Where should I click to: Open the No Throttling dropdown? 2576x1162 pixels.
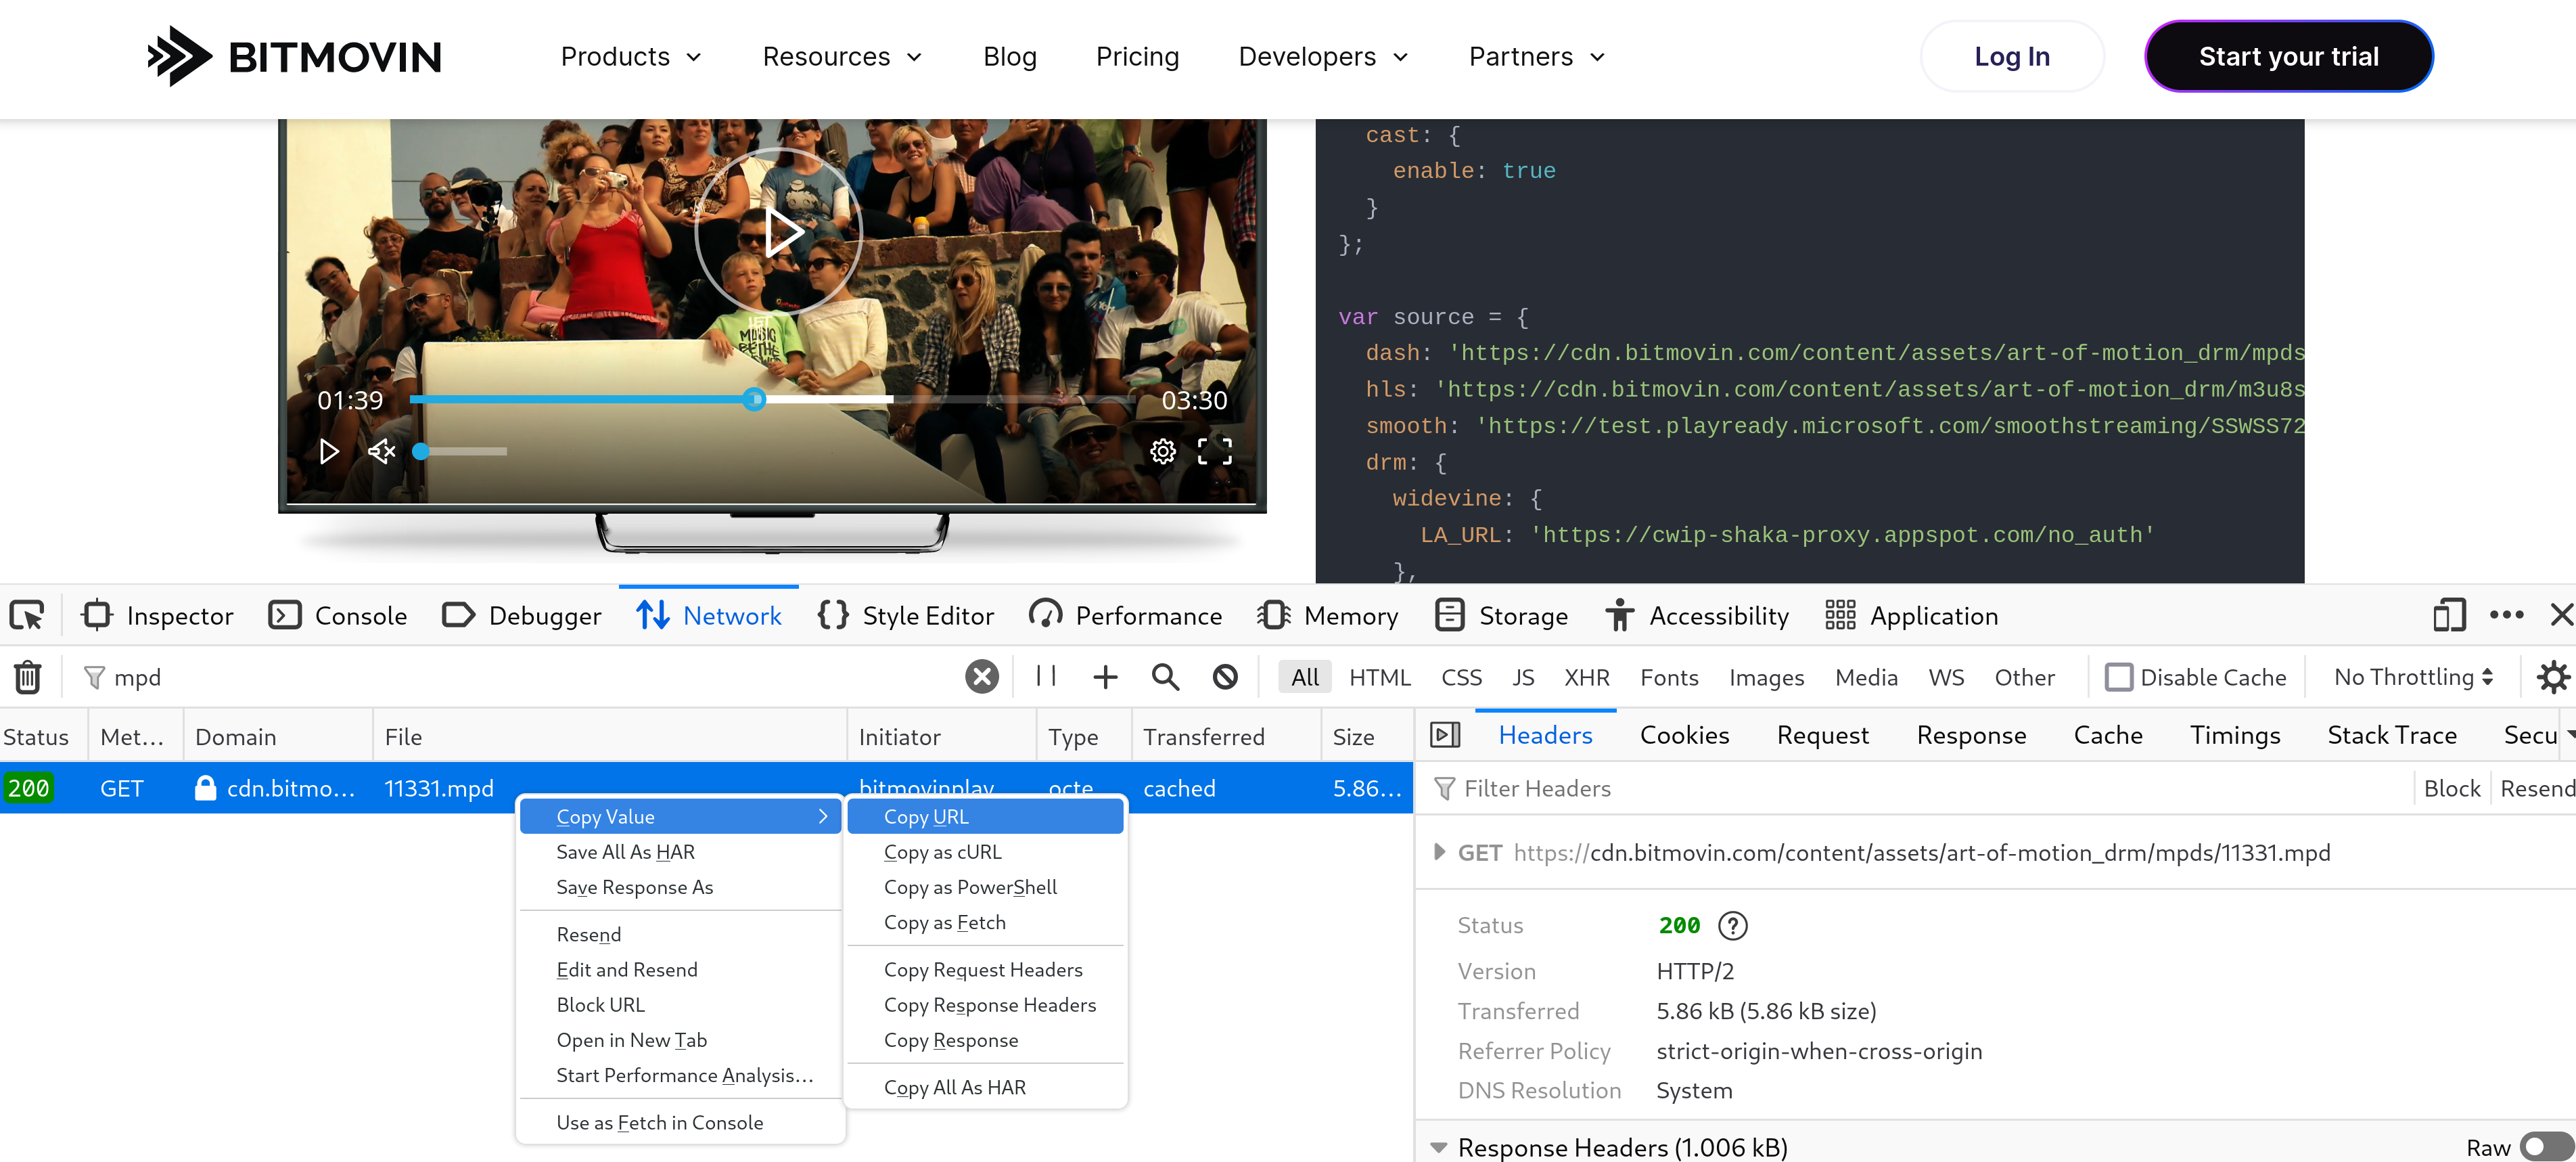tap(2412, 677)
